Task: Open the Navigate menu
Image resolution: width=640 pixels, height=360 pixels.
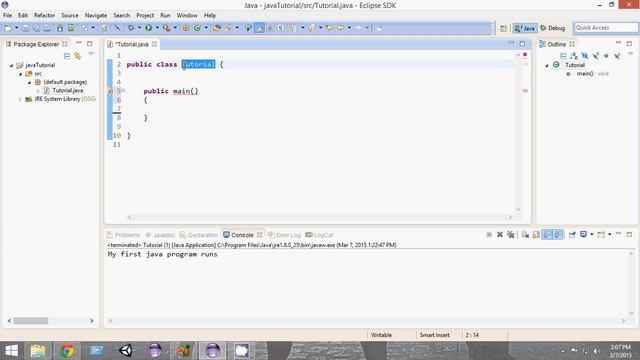Action: 96,15
